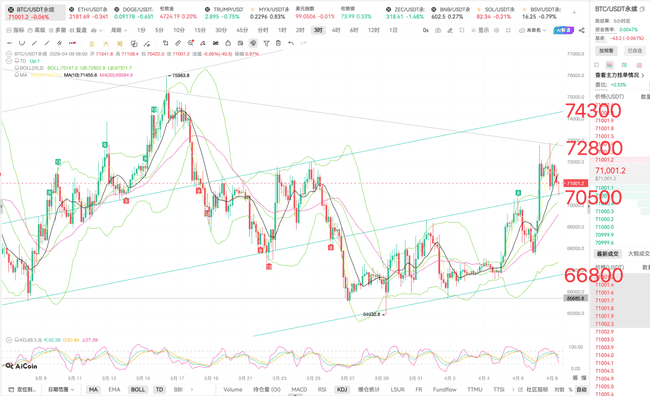Click the AI 解读 badge
Screen dimensions: 650x396
coord(563,30)
